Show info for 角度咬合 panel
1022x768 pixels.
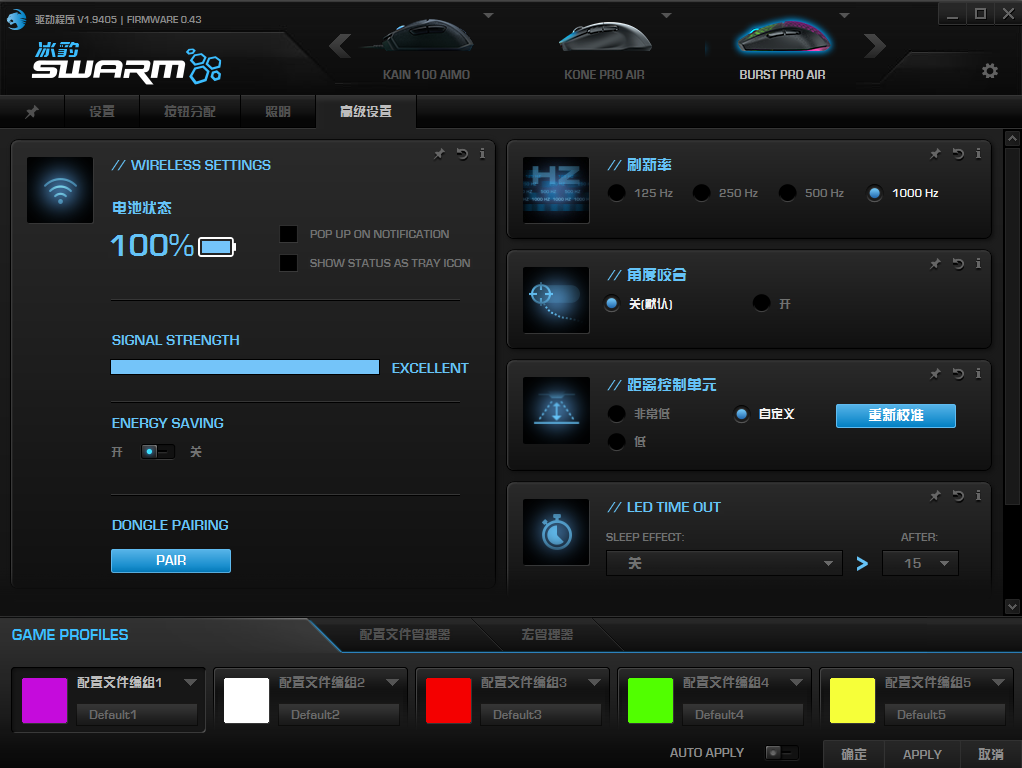[x=978, y=264]
